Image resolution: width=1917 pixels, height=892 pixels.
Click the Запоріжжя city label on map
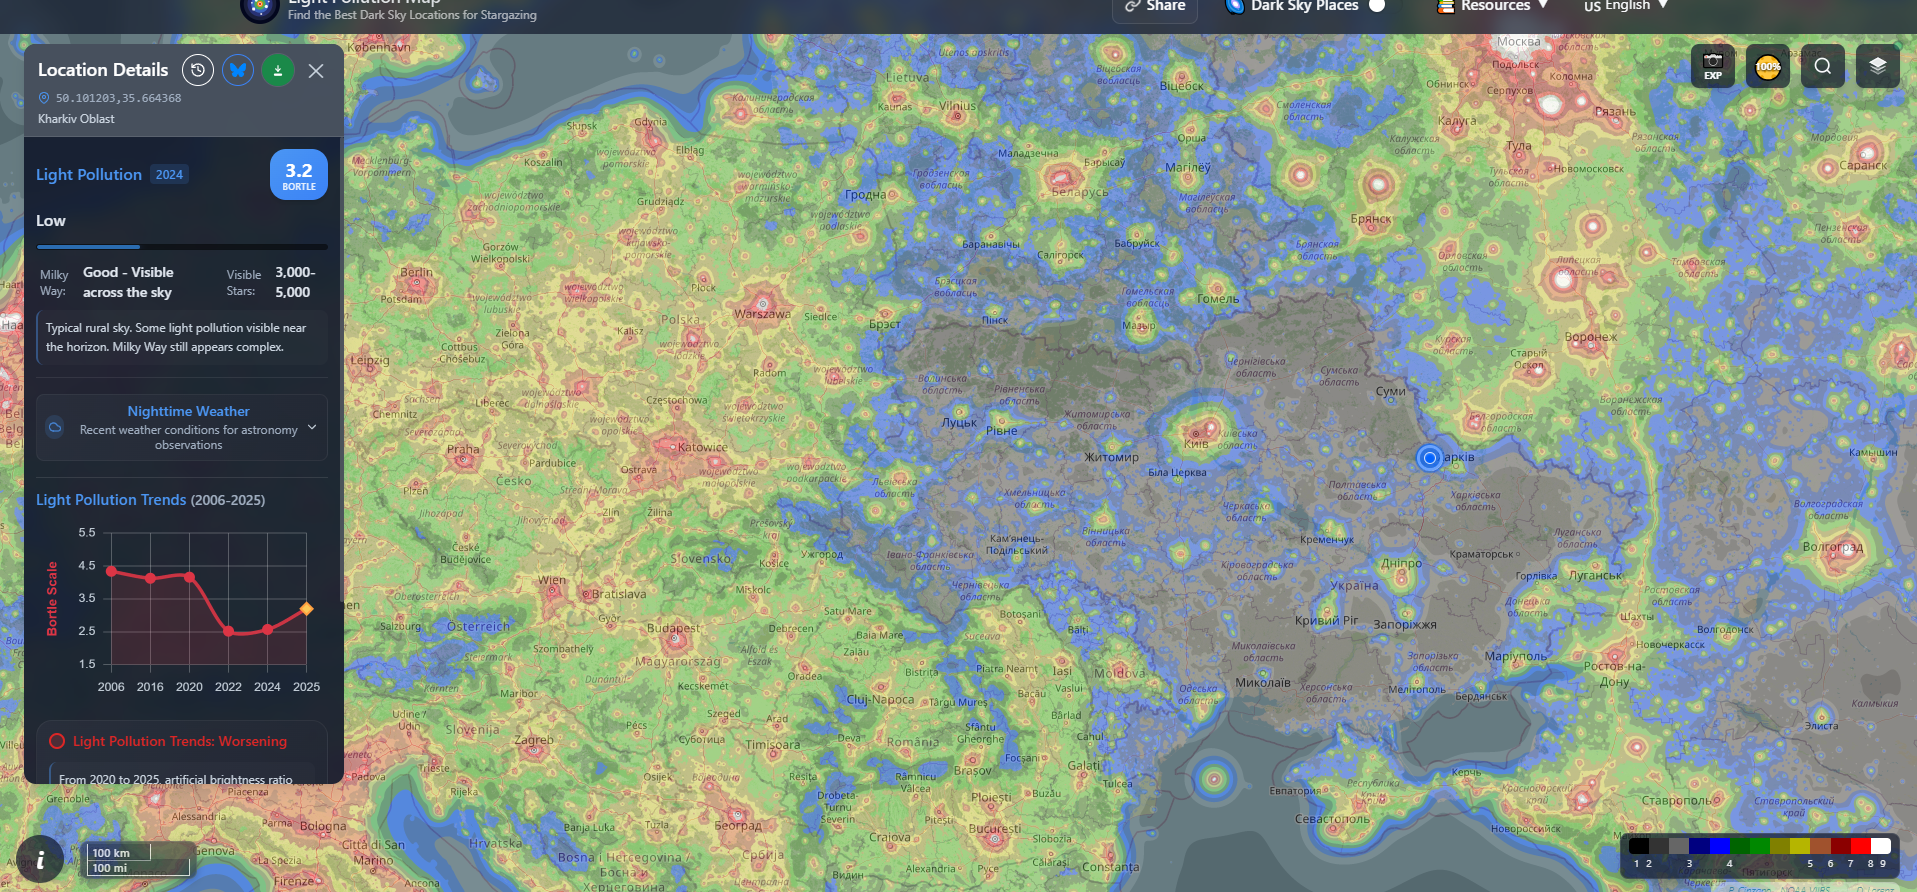[1405, 624]
